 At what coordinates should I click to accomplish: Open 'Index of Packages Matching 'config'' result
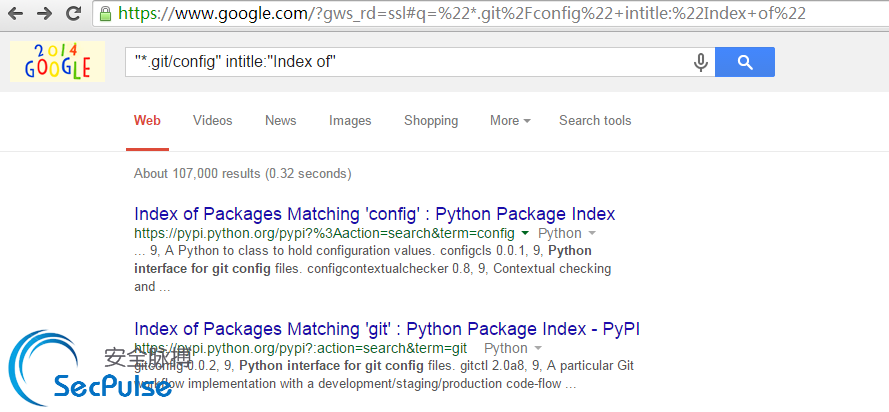pos(375,214)
